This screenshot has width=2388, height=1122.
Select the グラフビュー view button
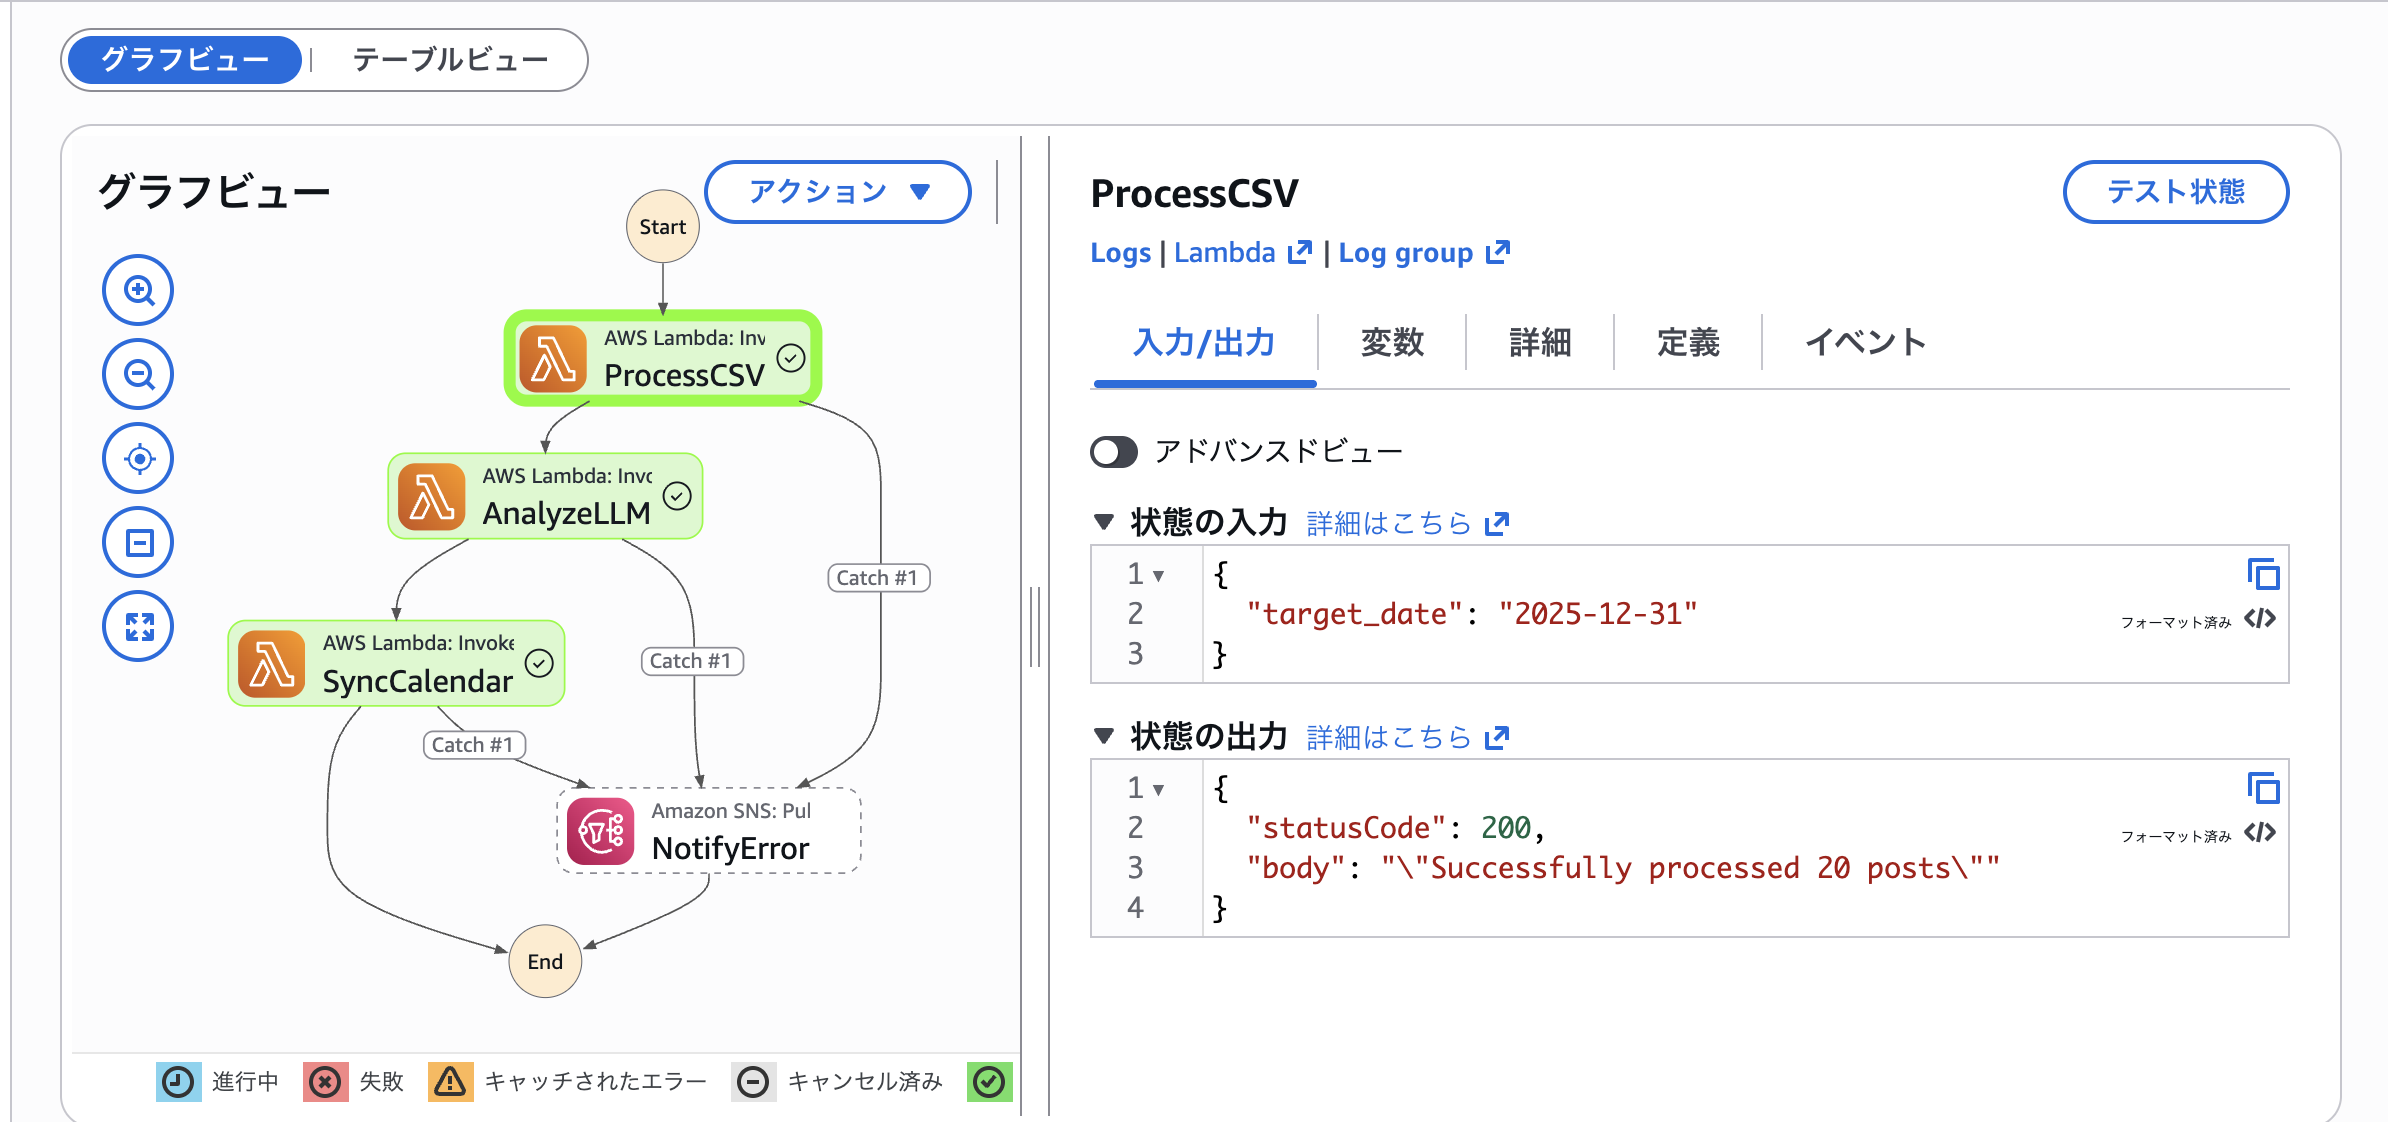coord(185,60)
